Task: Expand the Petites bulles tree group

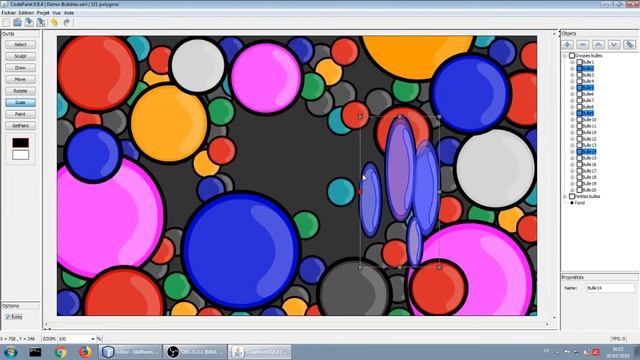Action: [565, 197]
